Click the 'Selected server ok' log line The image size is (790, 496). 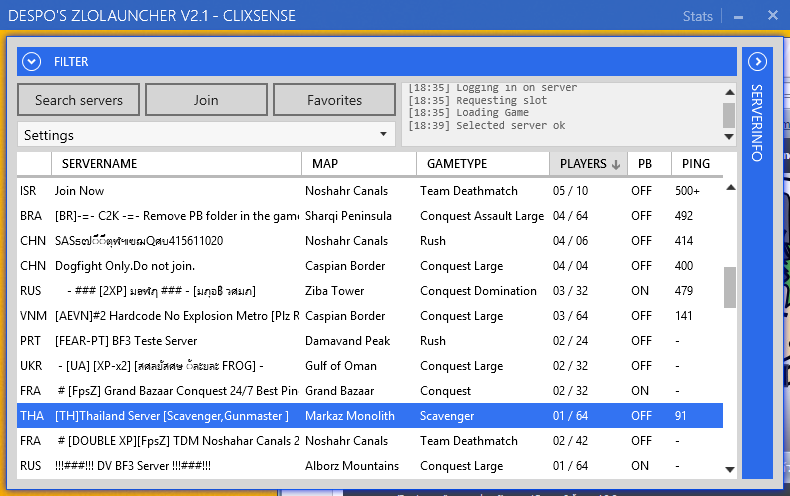pos(487,125)
